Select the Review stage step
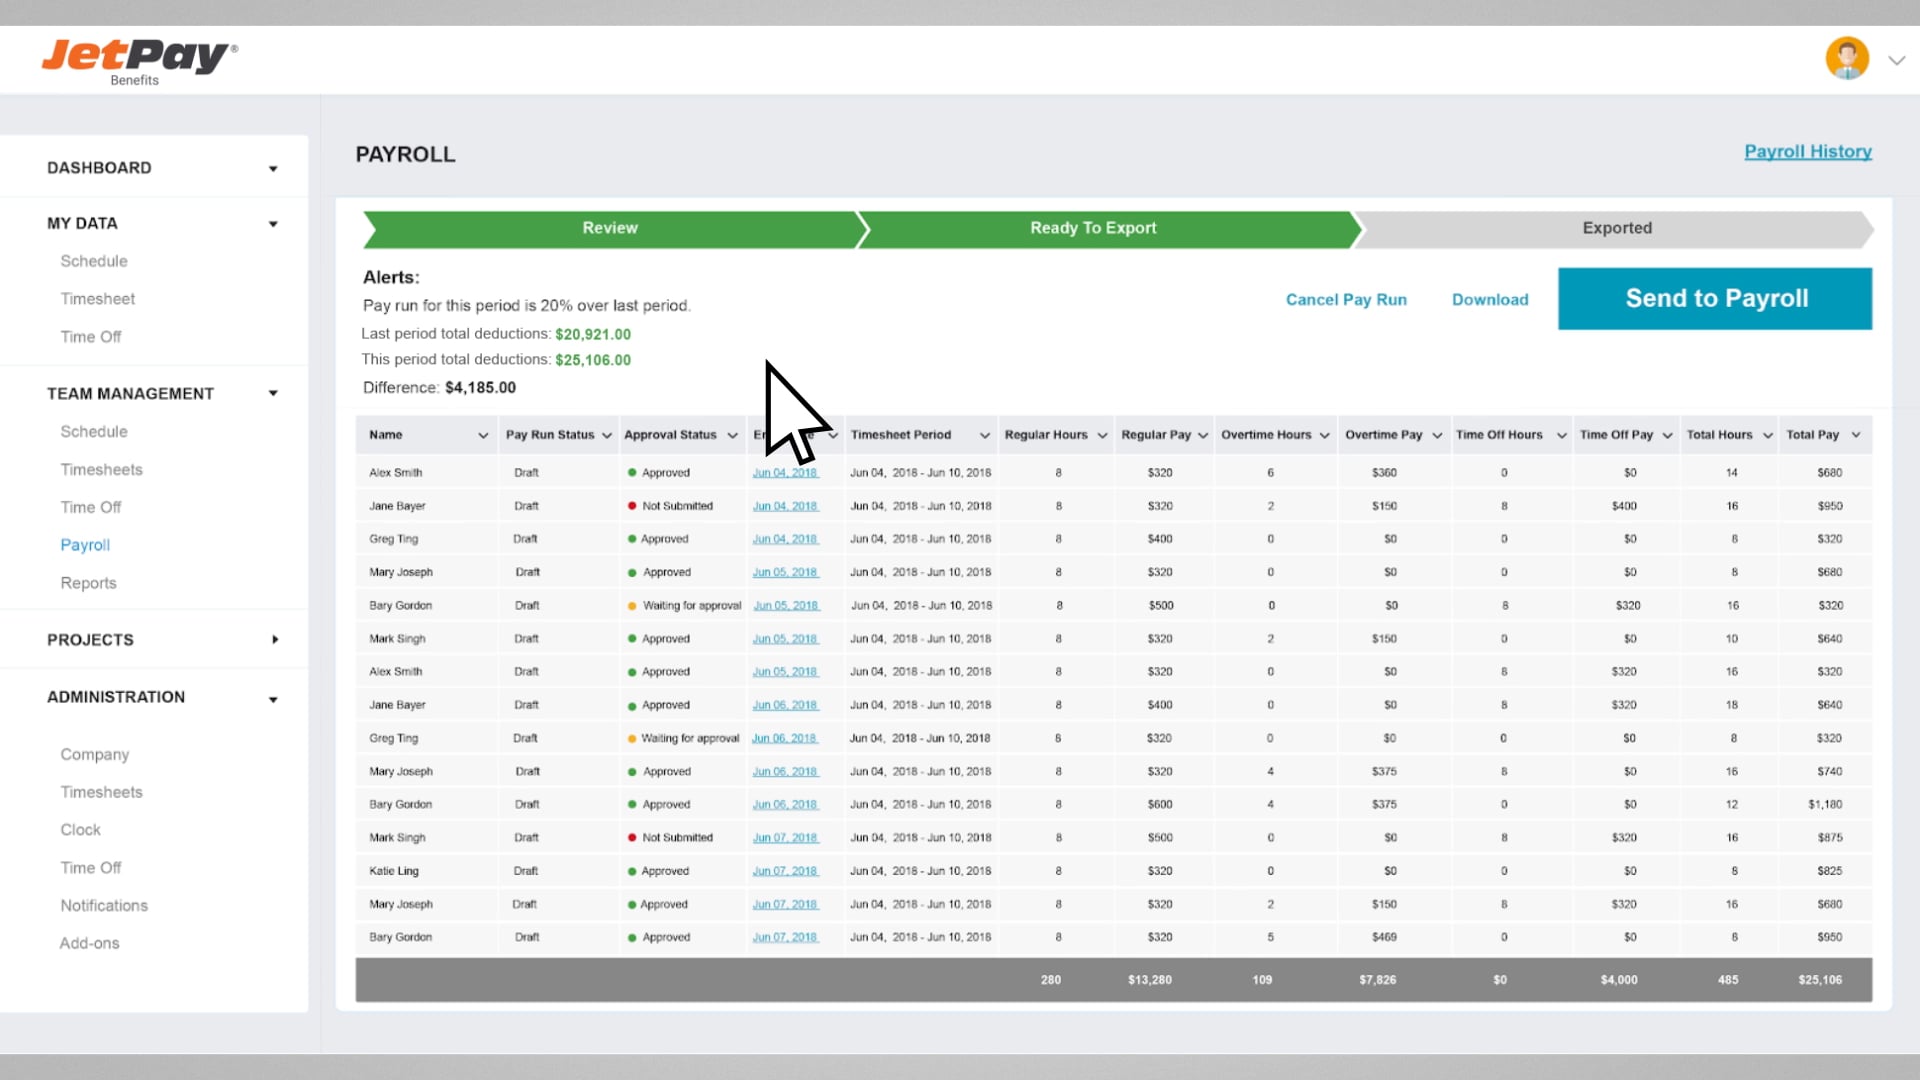Viewport: 1920px width, 1080px height. 610,229
